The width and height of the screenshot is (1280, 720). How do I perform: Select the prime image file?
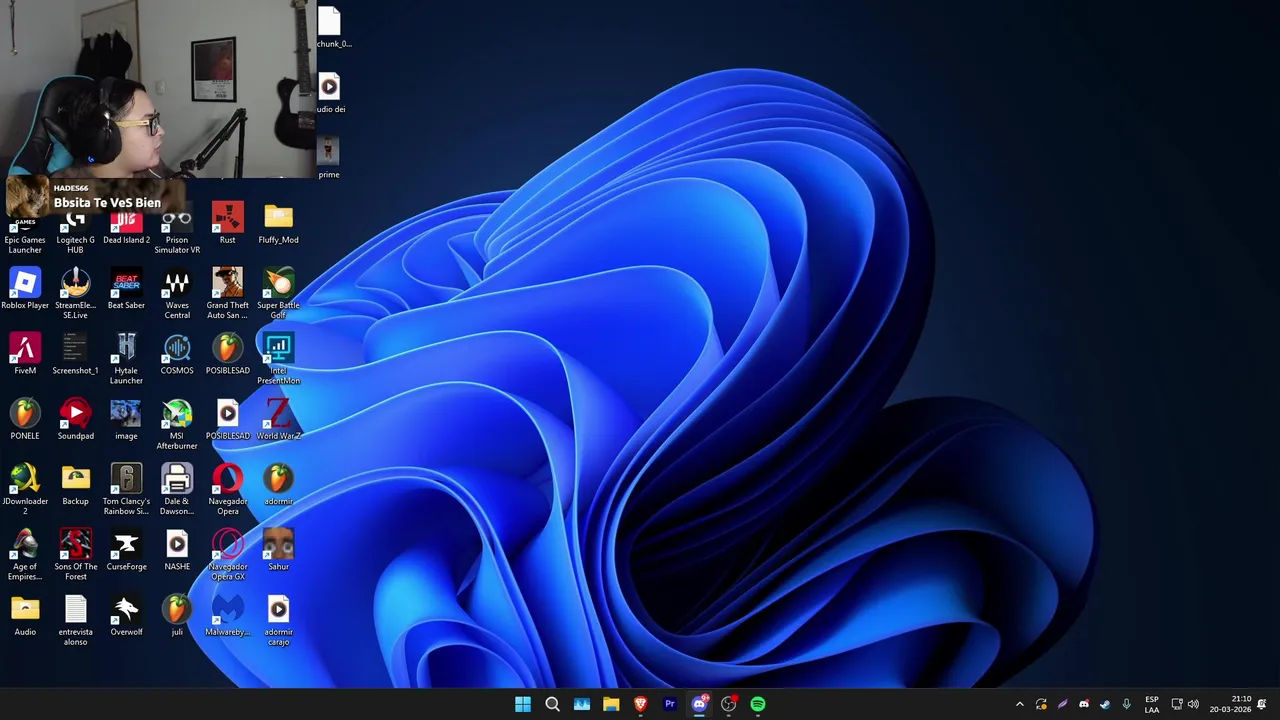tap(328, 157)
